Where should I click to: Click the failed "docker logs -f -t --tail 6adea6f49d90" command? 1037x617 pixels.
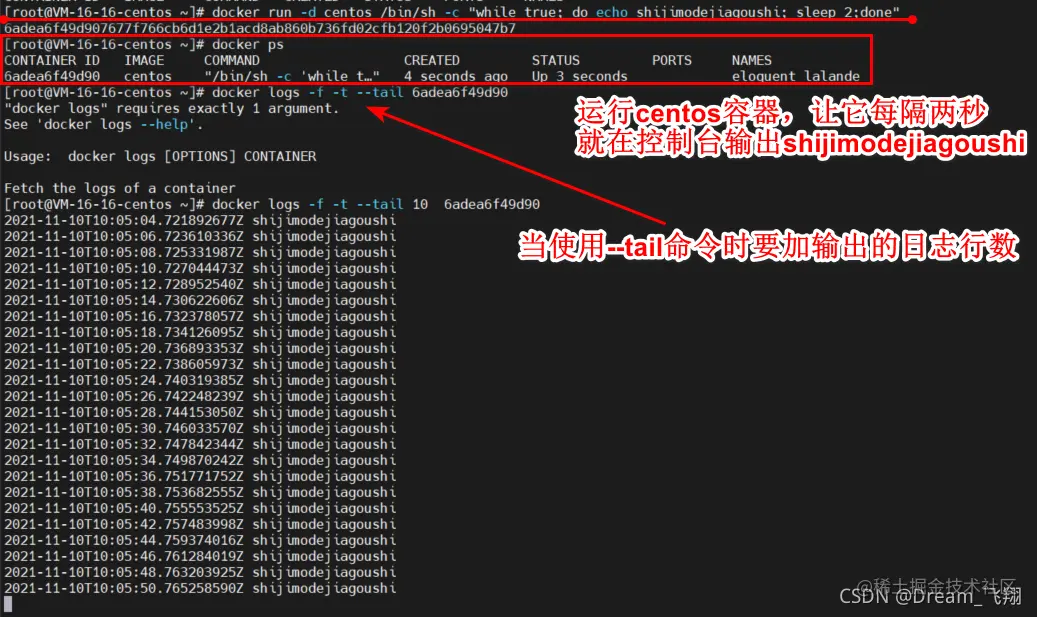pyautogui.click(x=360, y=93)
